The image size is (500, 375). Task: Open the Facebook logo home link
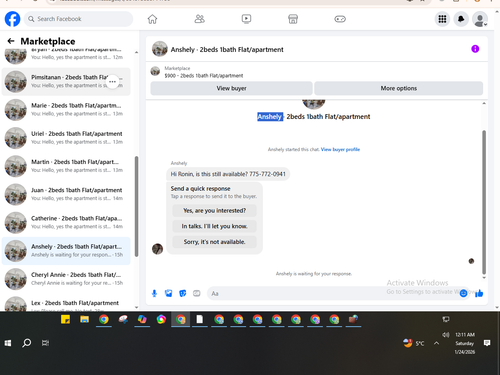click(12, 19)
